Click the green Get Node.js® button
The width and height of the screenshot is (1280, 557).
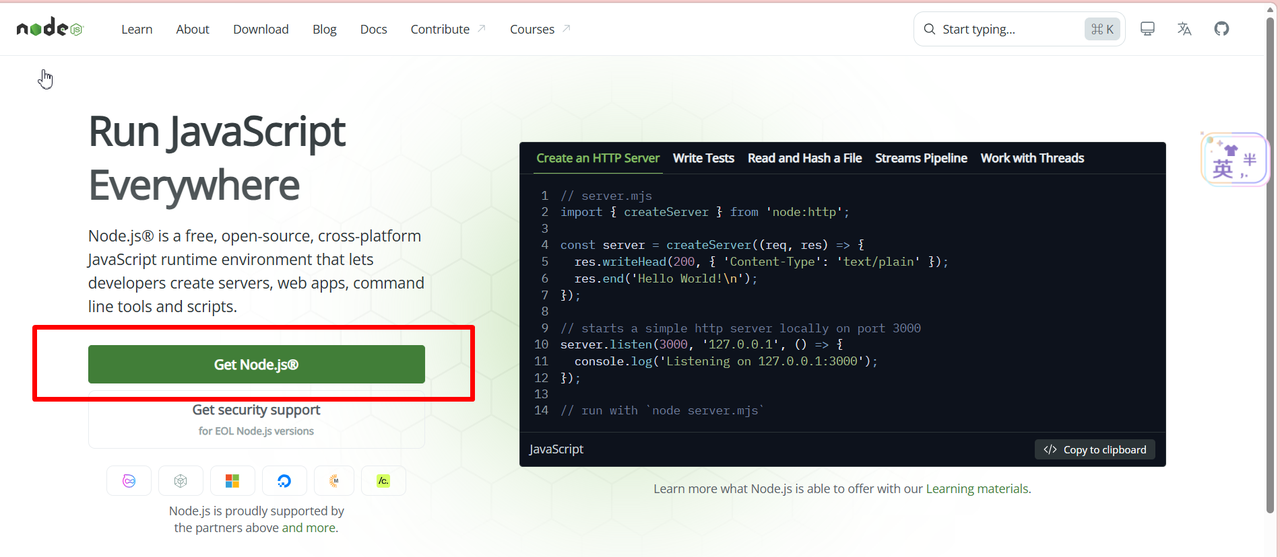(256, 364)
